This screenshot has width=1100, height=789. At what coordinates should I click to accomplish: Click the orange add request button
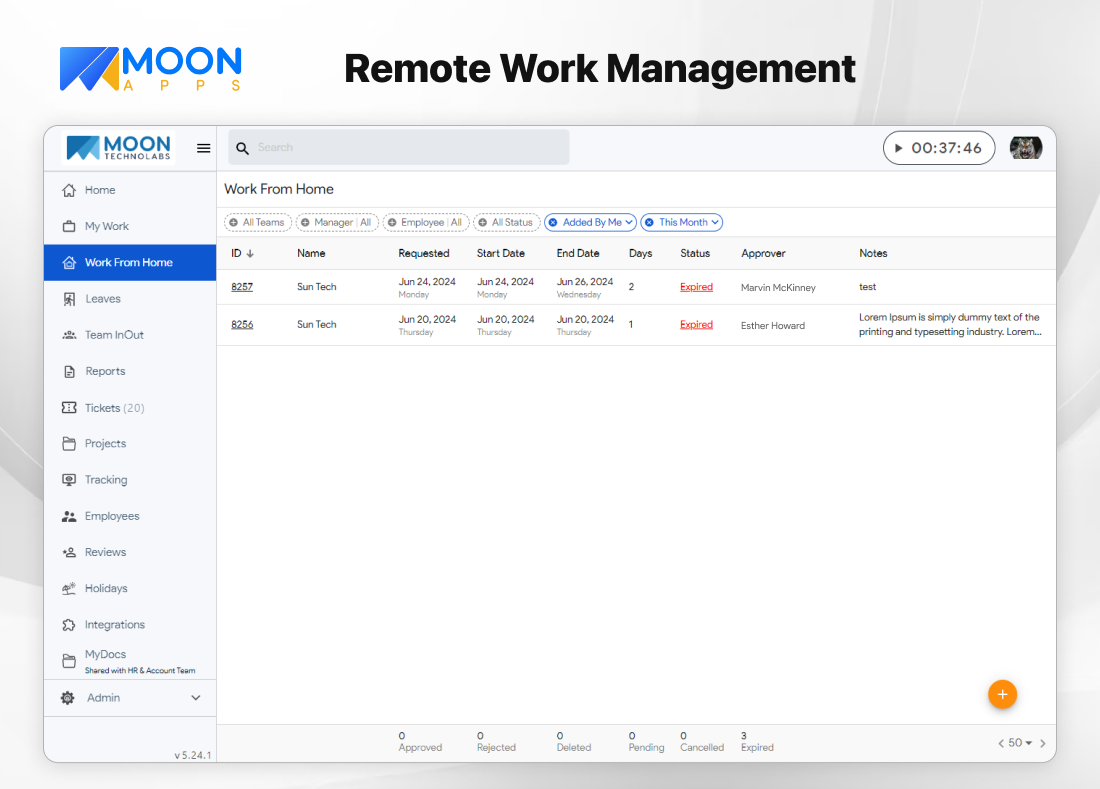pos(1002,694)
